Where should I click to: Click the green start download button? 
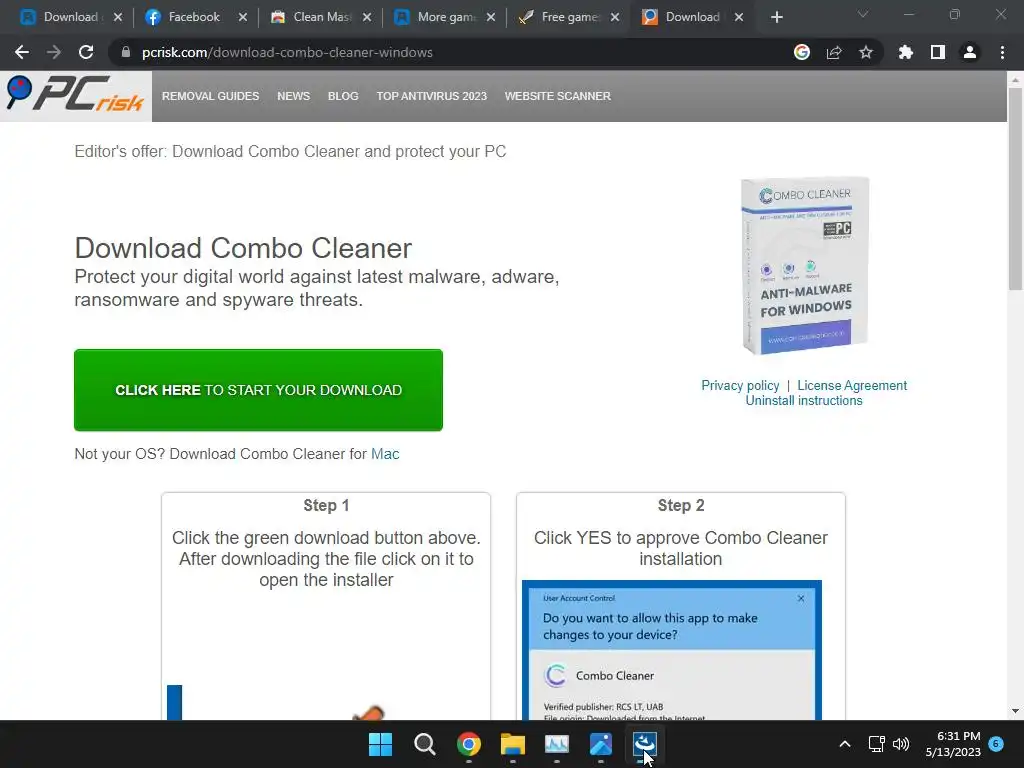pyautogui.click(x=259, y=390)
